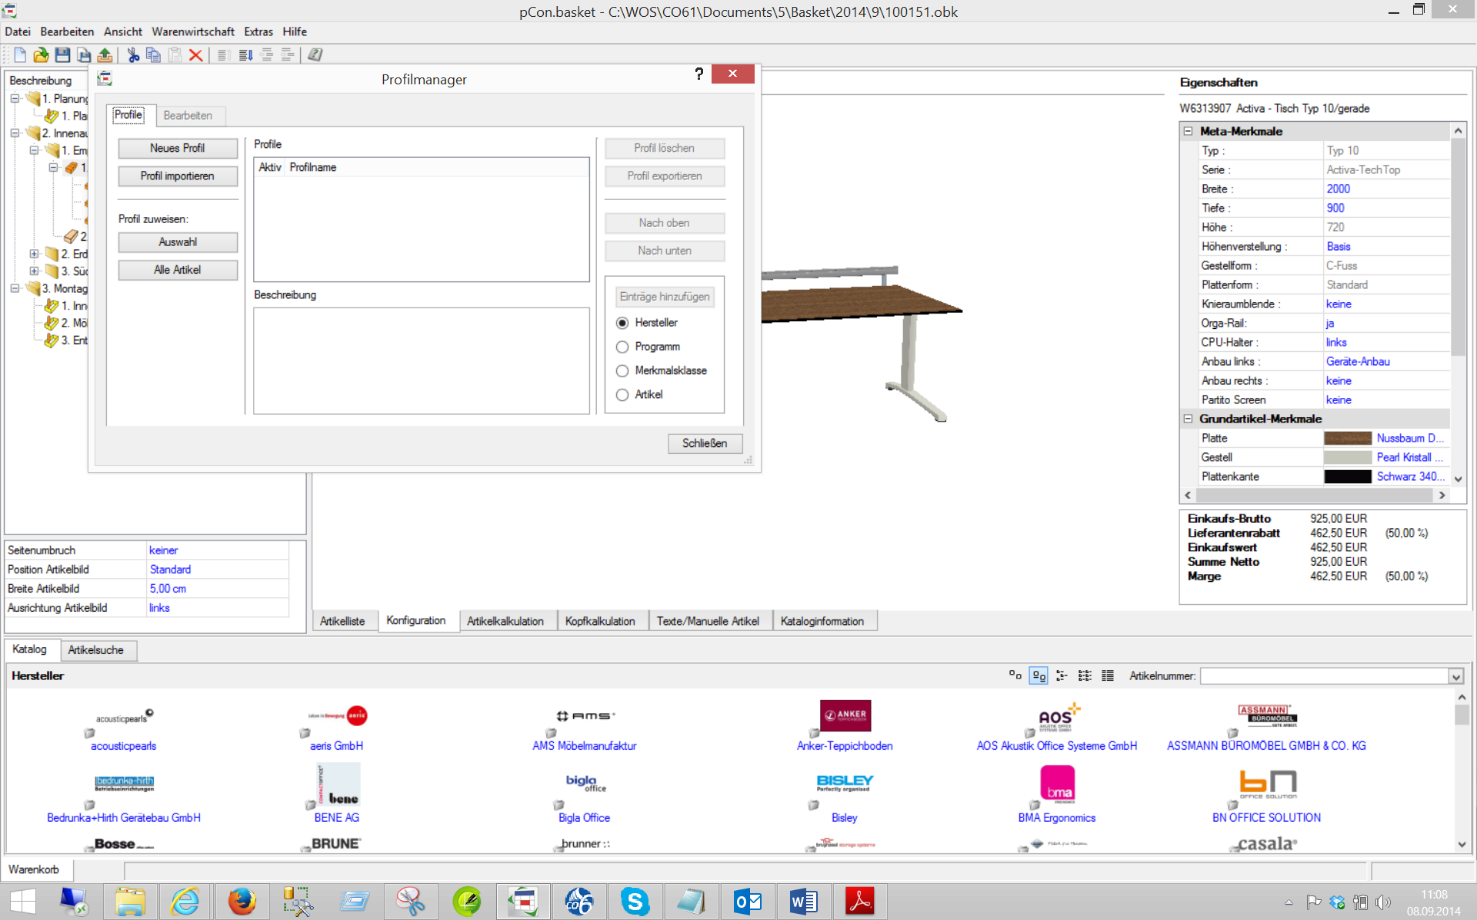The image size is (1477, 920).
Task: Click the BENE AG manufacturer thumbnail
Action: [x=337, y=785]
